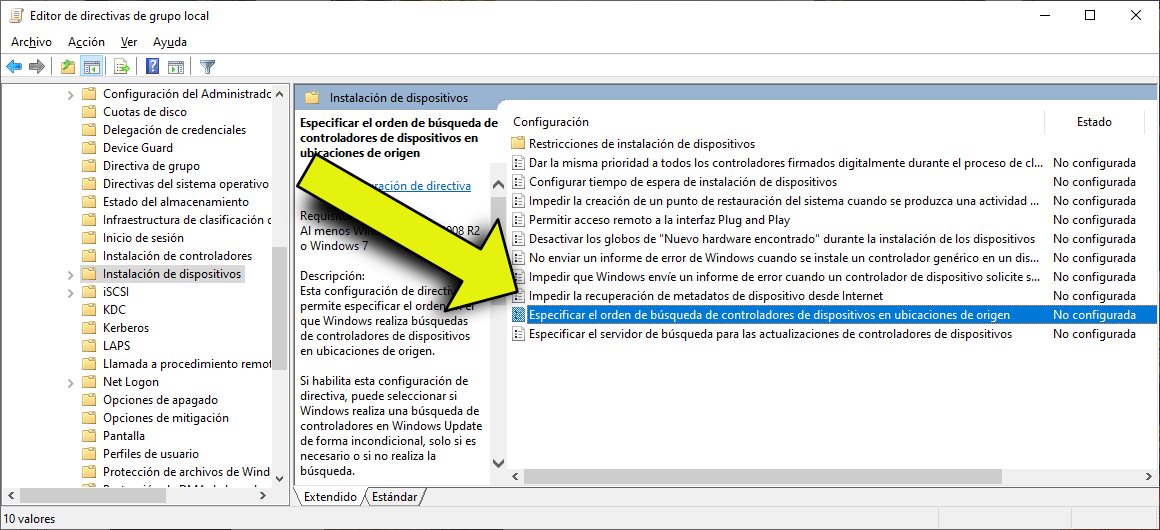Click the folder icon of Restricciones de instalación de dispositivos
This screenshot has width=1160, height=530.
(519, 144)
